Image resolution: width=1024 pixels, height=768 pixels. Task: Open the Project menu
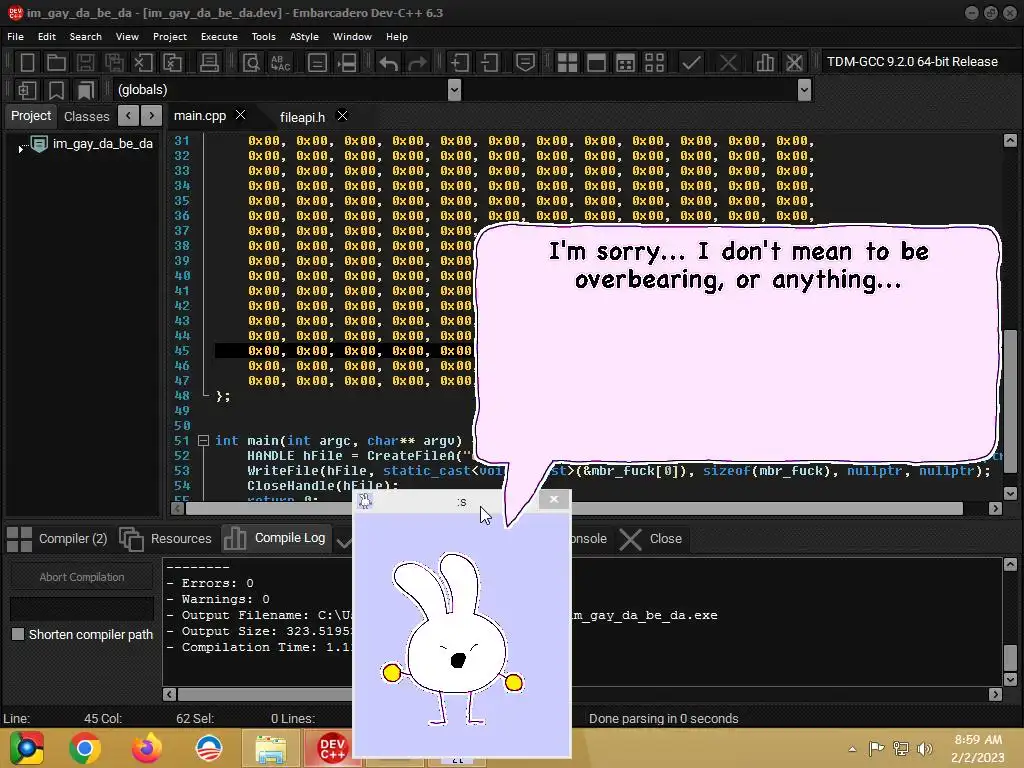point(170,37)
